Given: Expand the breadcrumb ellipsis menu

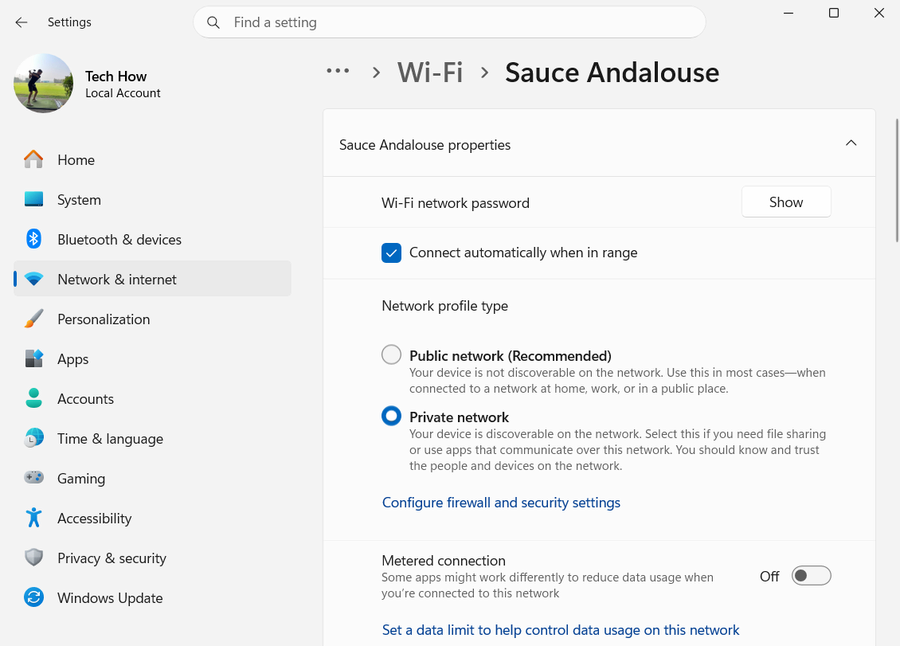Looking at the screenshot, I should (x=338, y=71).
